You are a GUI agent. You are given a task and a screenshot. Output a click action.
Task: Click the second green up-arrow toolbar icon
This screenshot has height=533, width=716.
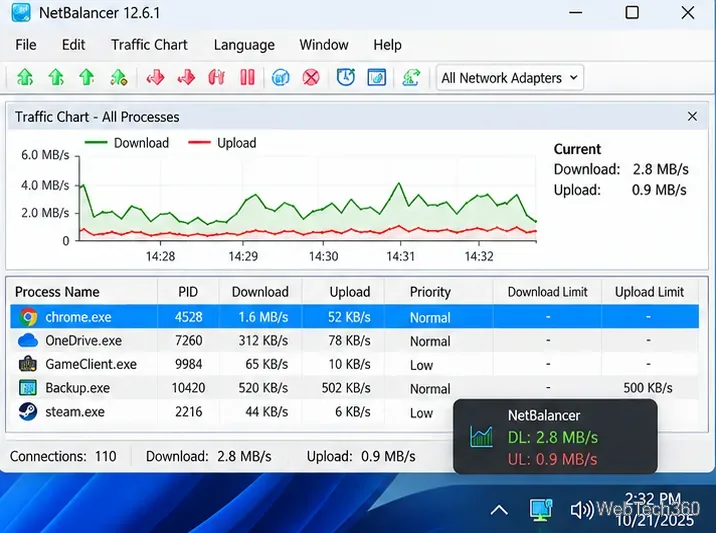56,78
